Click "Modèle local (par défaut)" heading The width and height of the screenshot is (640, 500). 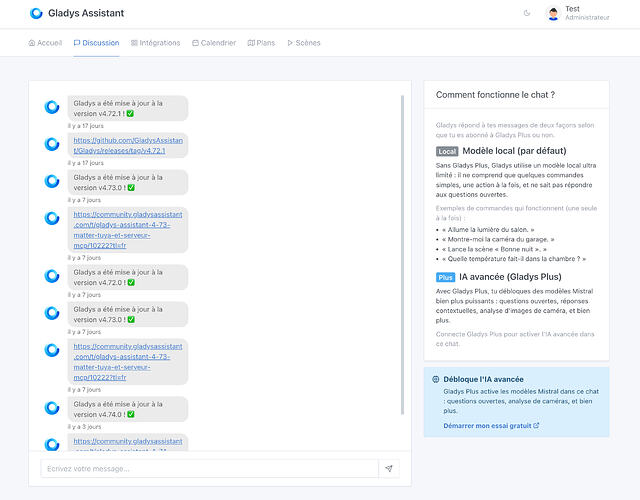[x=514, y=151]
